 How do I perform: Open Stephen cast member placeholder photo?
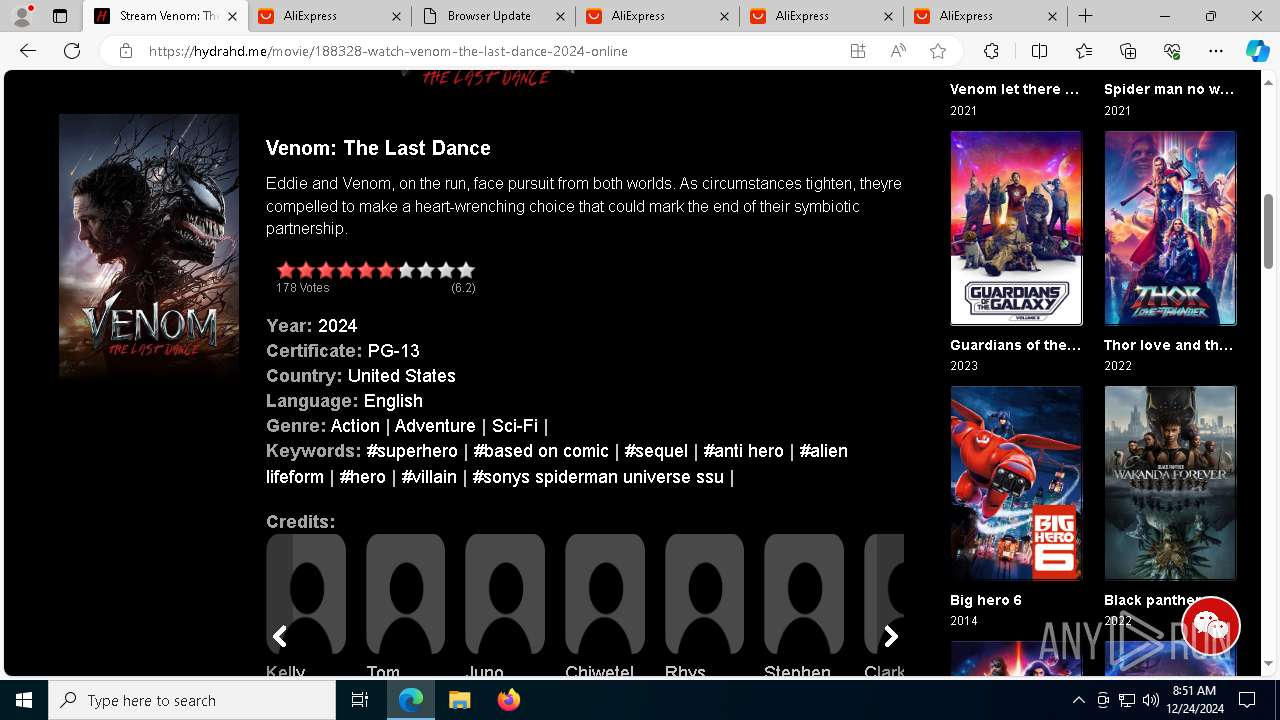804,594
